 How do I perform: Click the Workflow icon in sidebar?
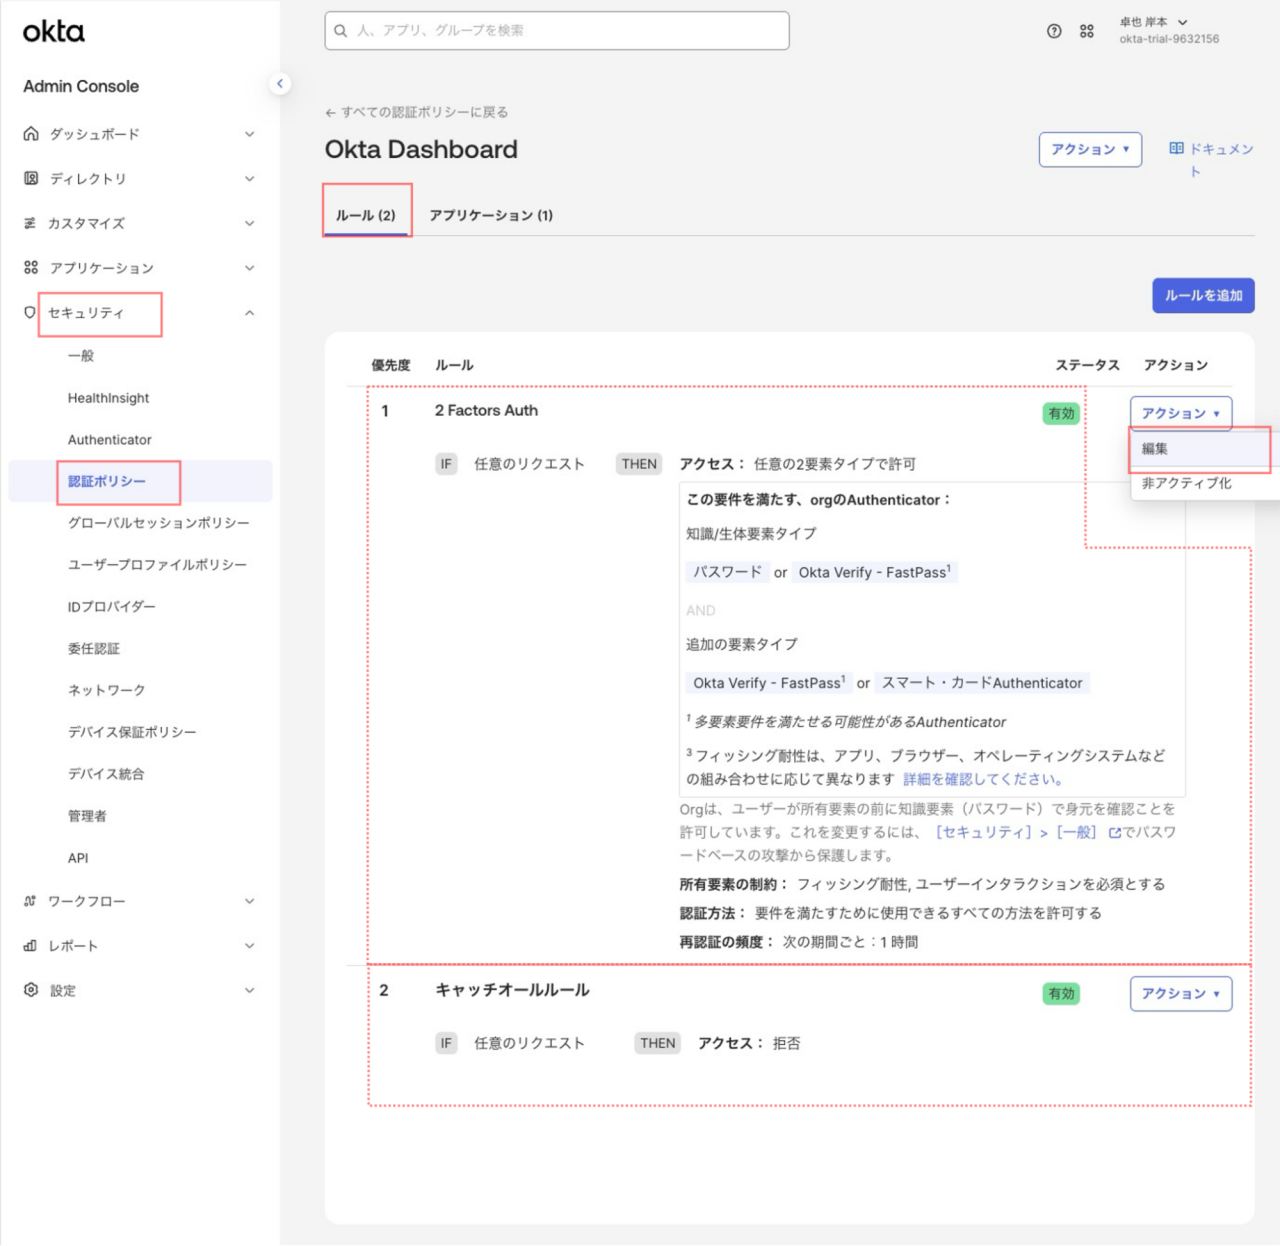pos(30,901)
